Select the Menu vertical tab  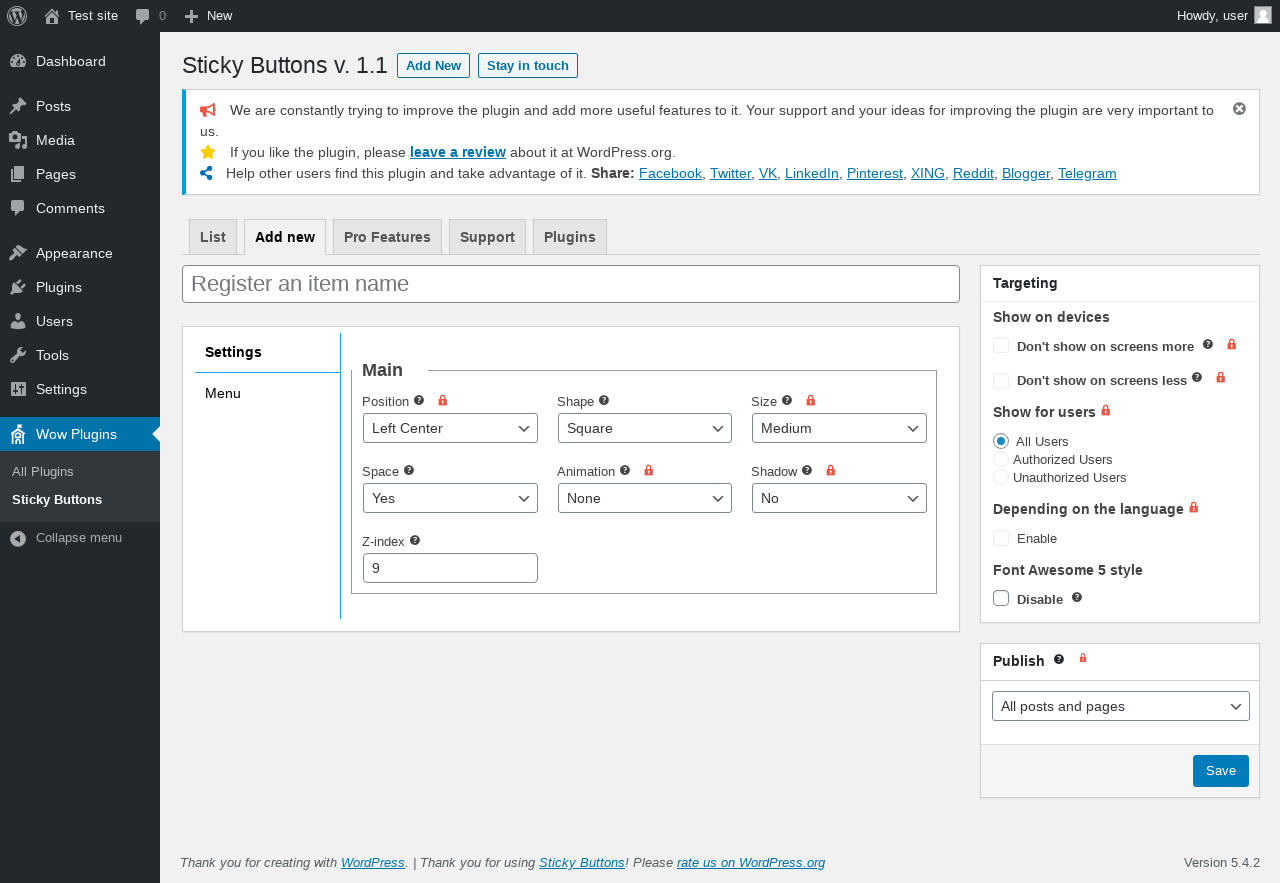tap(267, 393)
